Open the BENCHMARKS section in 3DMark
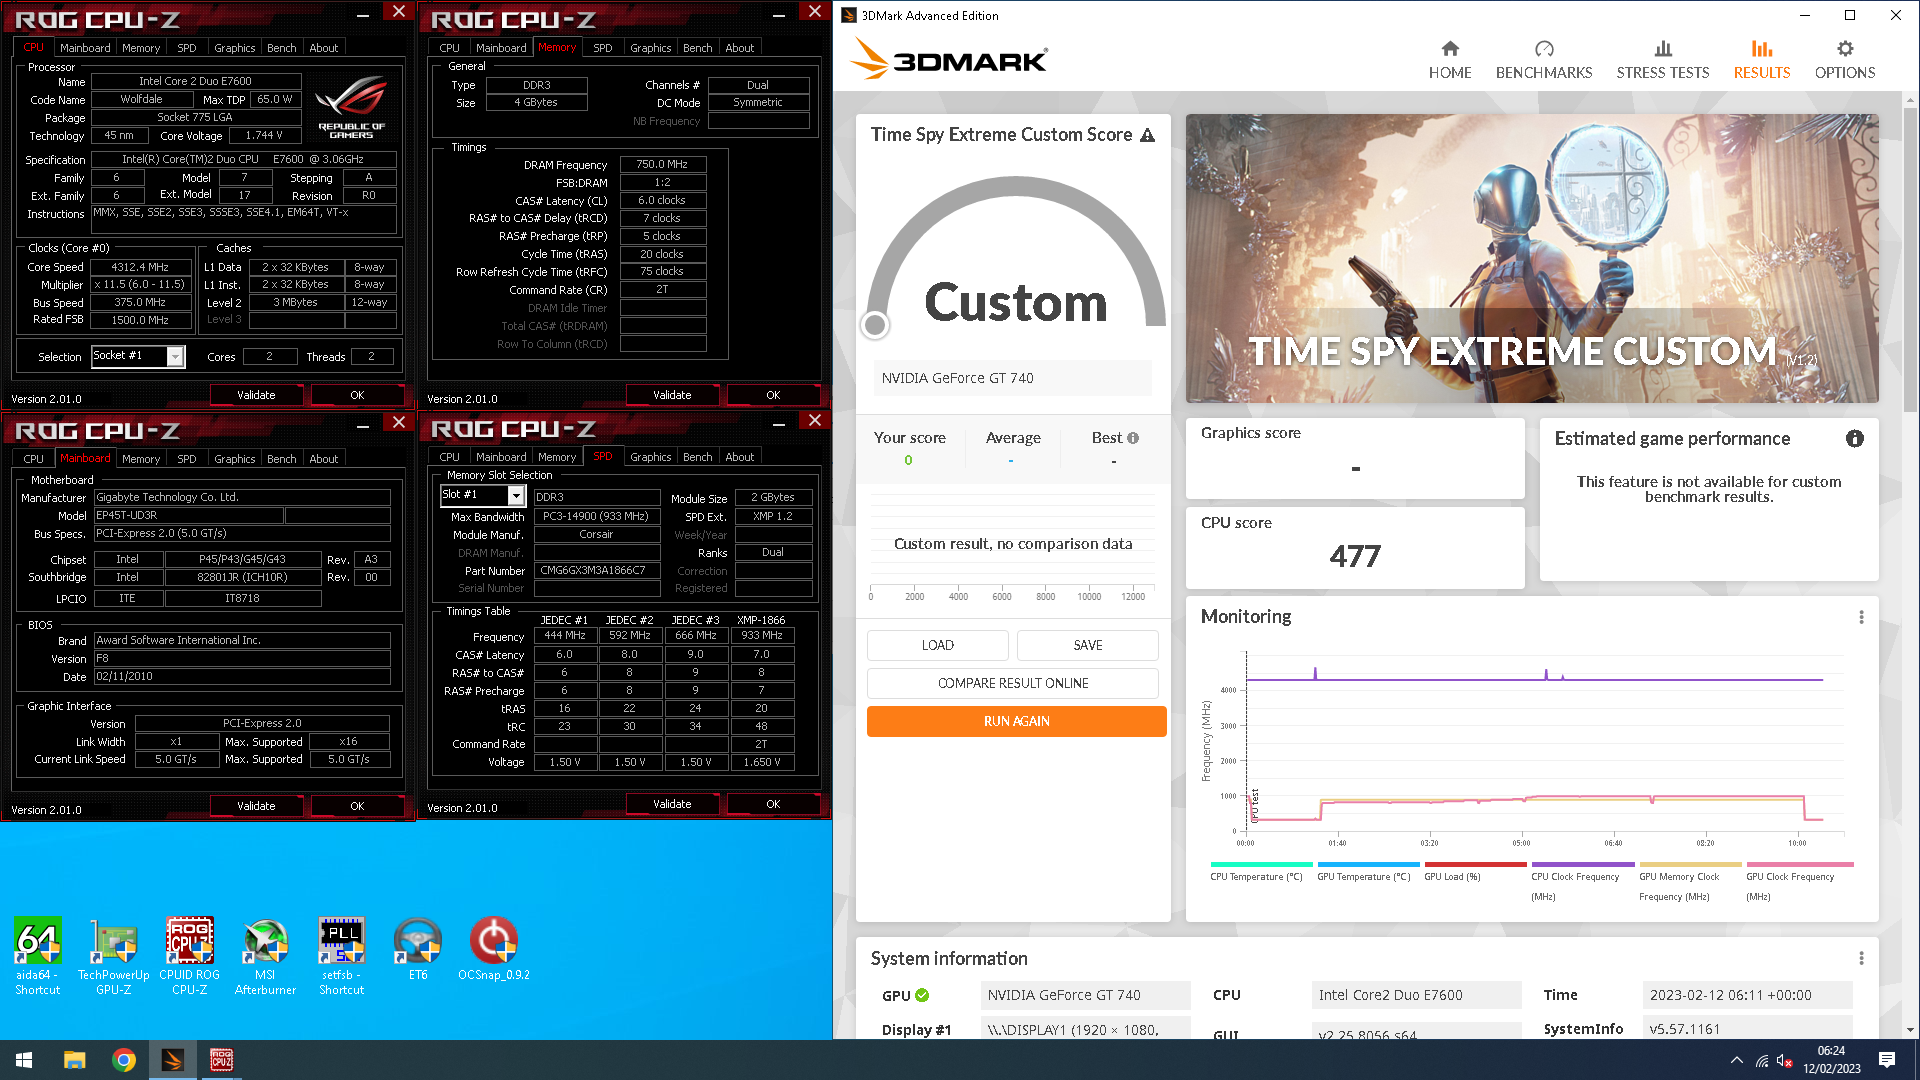Screen dimensions: 1920x1080 click(1543, 60)
